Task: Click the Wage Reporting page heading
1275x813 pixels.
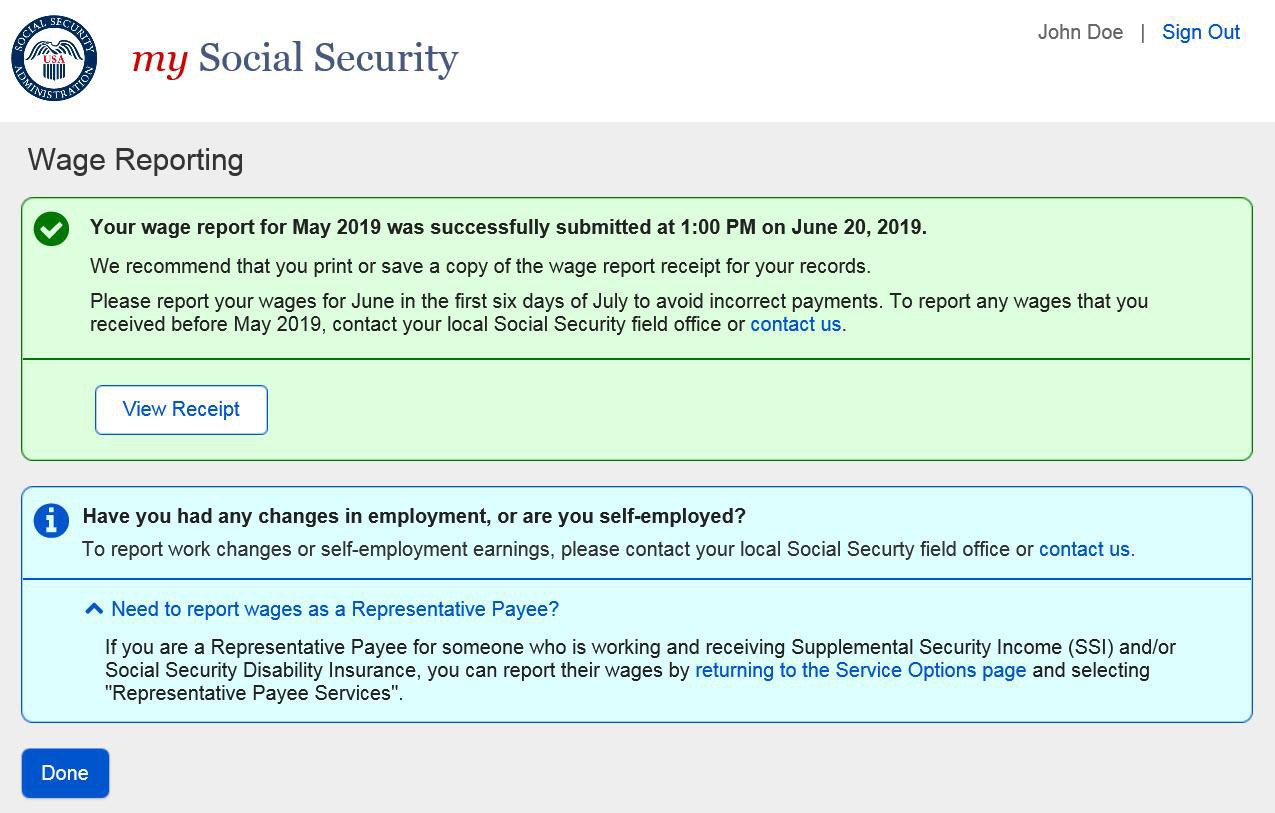Action: (136, 160)
